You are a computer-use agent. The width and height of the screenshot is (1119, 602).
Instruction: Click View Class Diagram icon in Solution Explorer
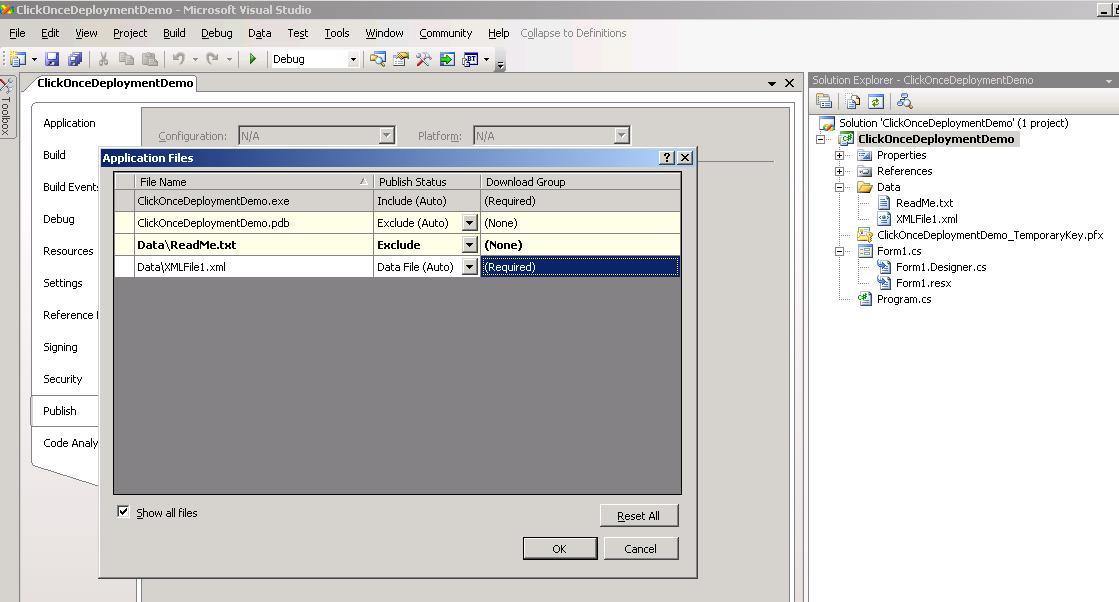904,101
